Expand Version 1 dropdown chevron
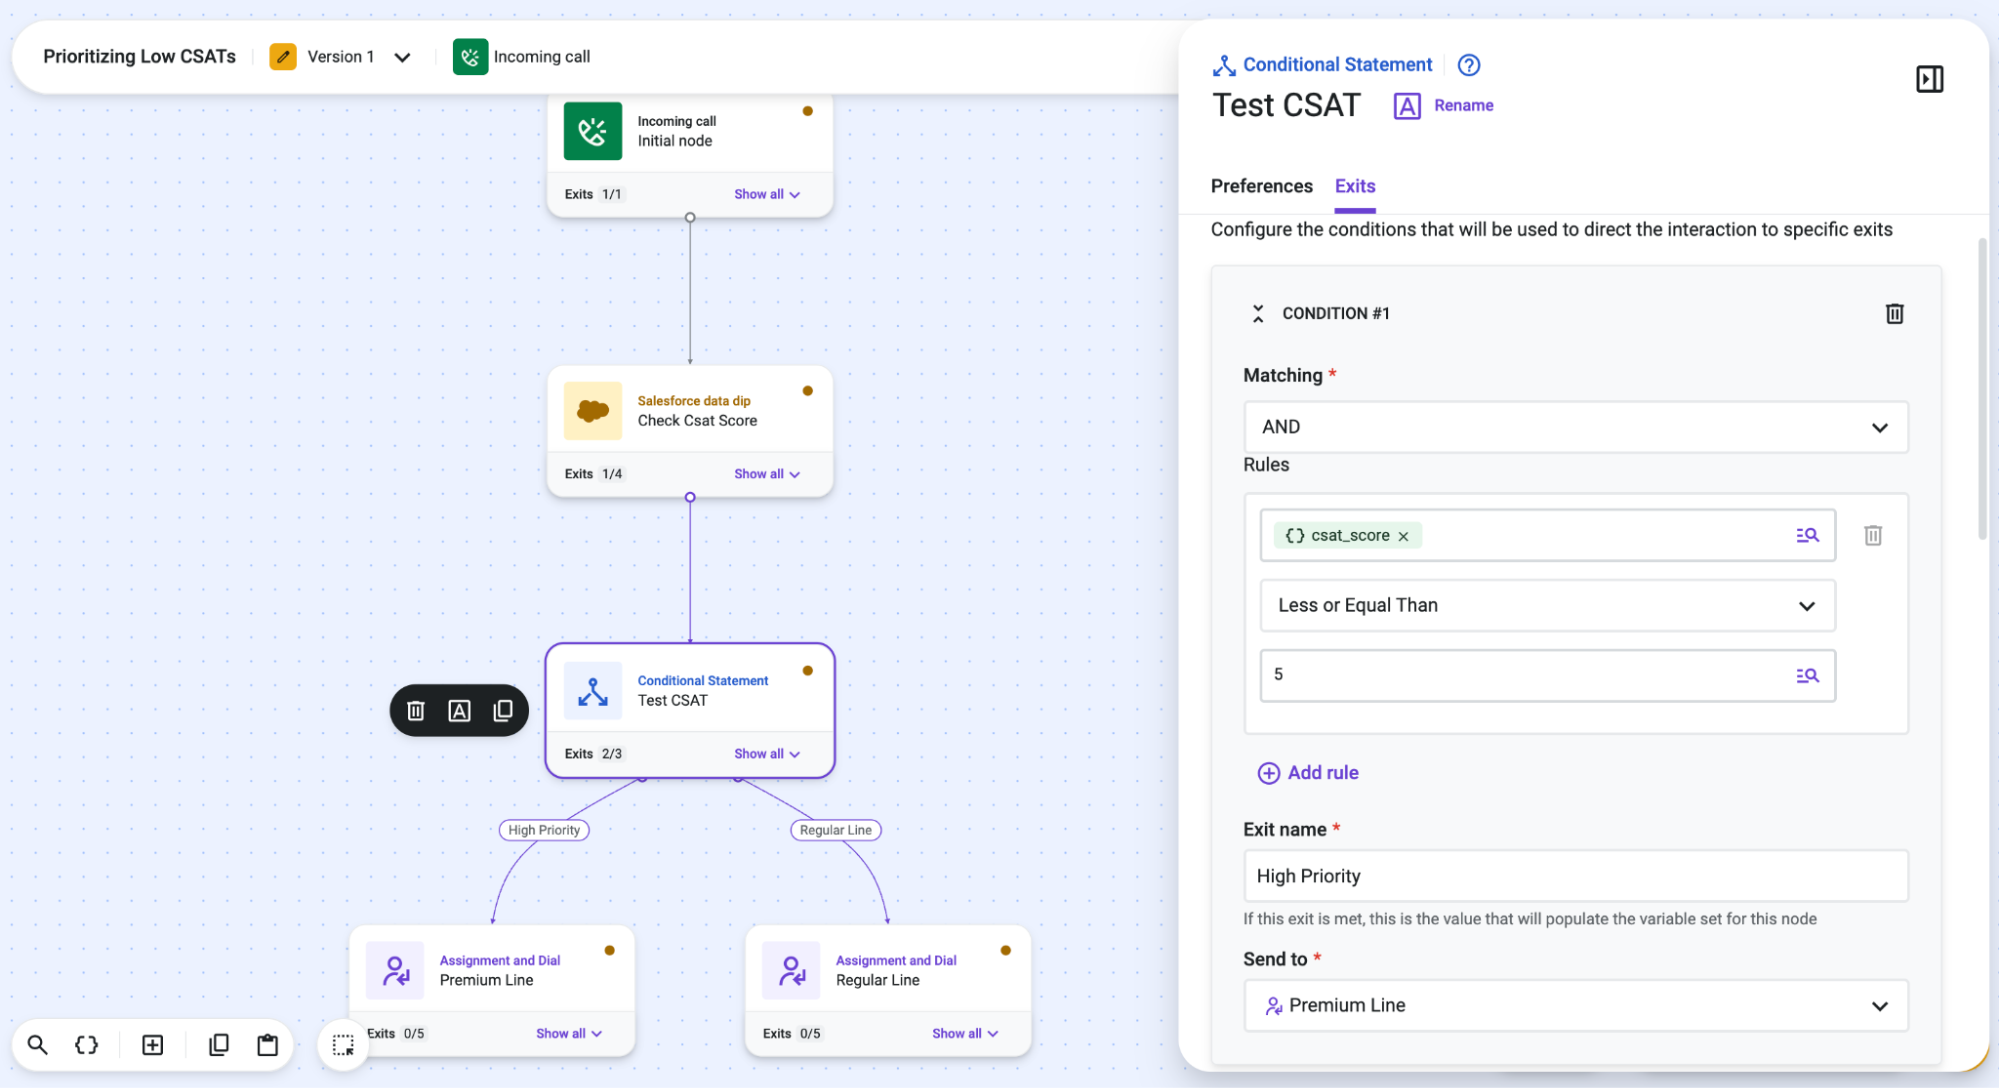 point(402,57)
